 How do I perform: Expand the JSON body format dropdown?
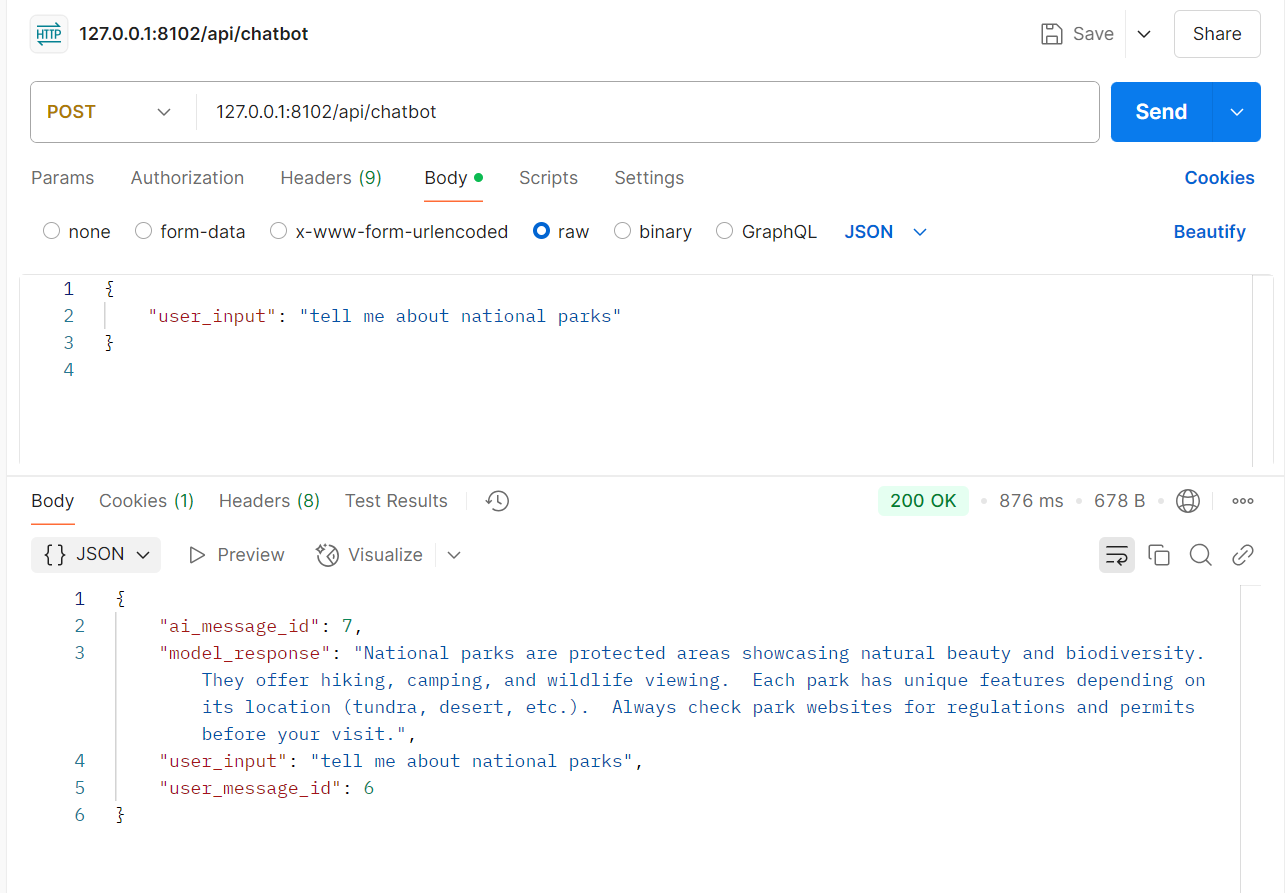pyautogui.click(x=886, y=232)
